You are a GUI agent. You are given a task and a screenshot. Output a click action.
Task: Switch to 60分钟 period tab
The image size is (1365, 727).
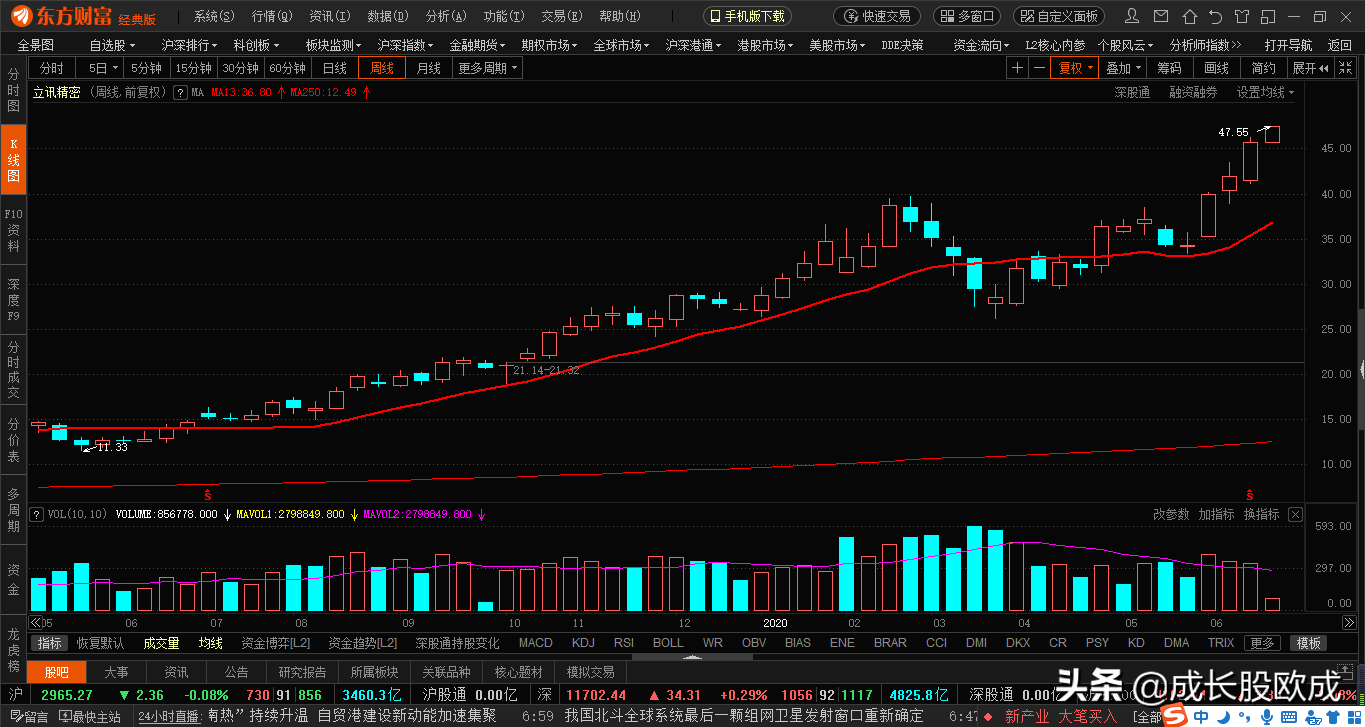click(x=287, y=68)
